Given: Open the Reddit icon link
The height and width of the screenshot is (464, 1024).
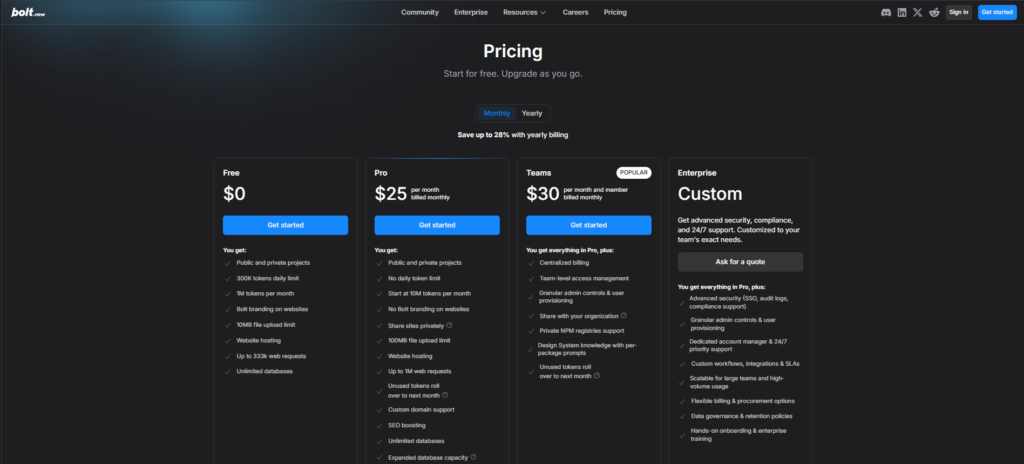Looking at the screenshot, I should 934,12.
